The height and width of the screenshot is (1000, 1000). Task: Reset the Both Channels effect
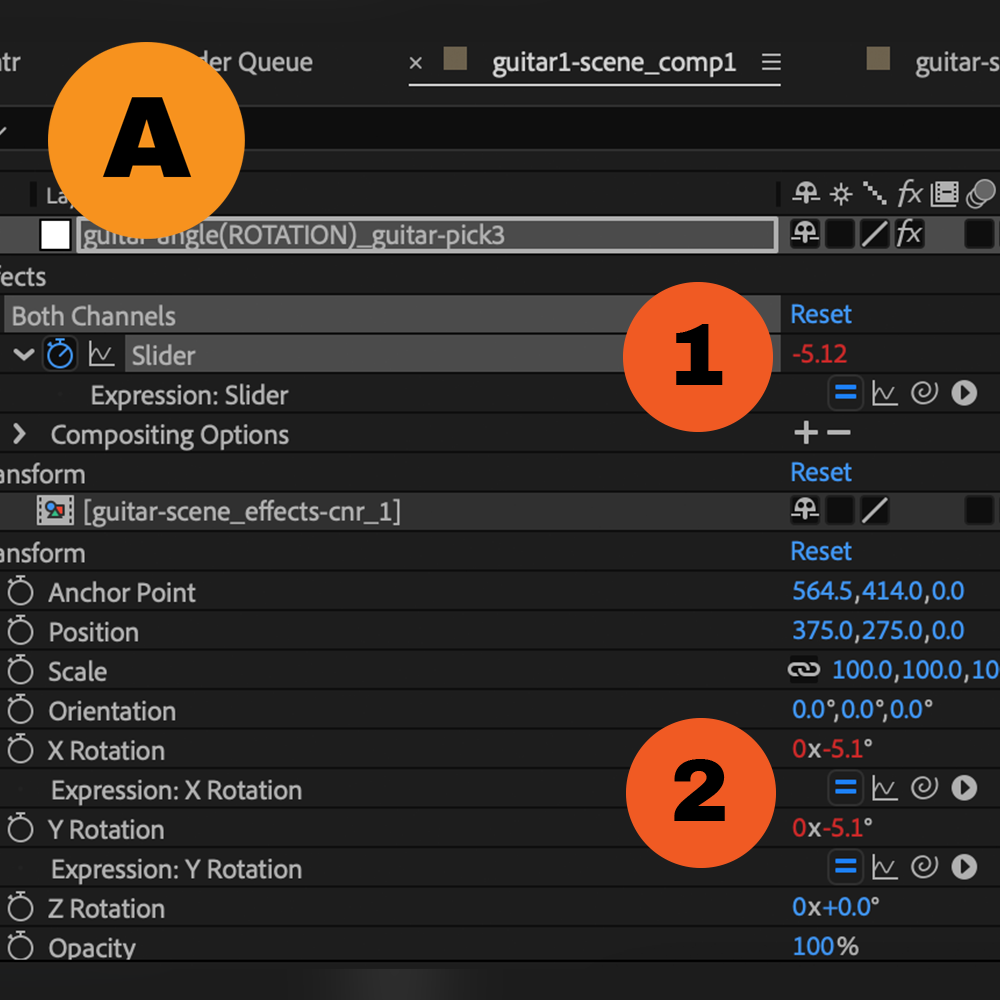pos(821,314)
